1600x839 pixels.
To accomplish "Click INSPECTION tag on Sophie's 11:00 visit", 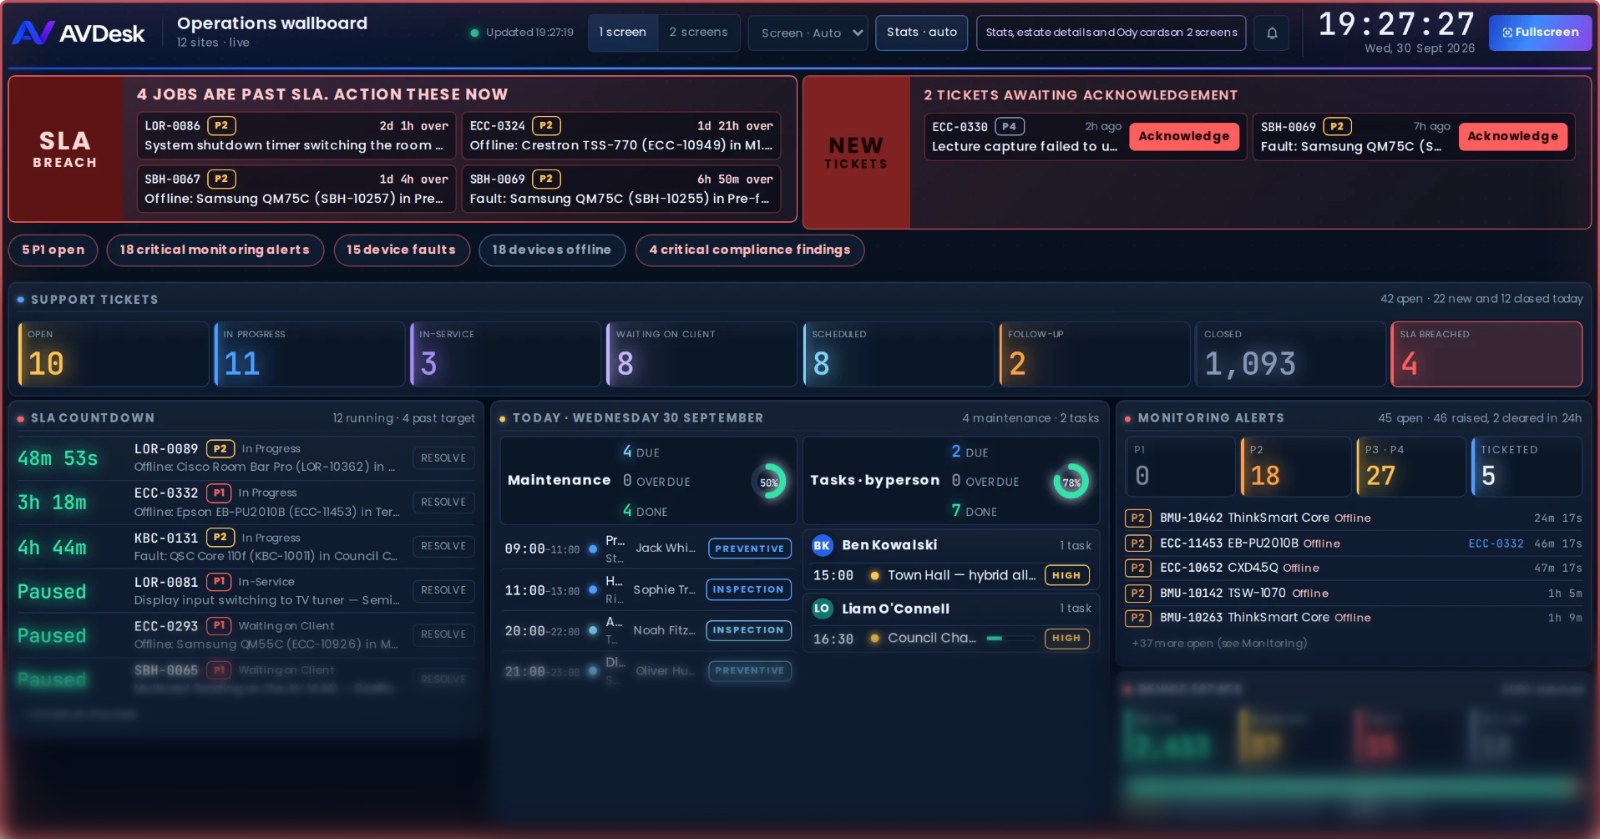I will click(749, 589).
